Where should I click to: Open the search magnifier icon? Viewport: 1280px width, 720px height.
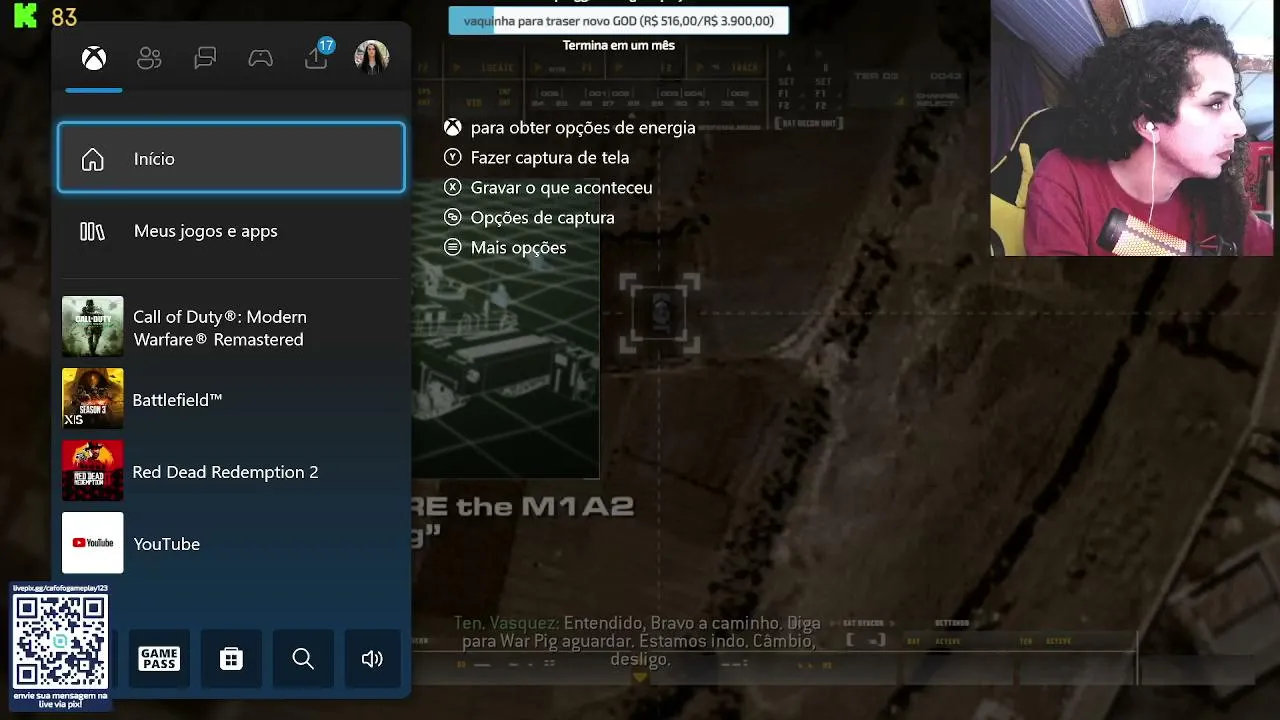click(303, 659)
